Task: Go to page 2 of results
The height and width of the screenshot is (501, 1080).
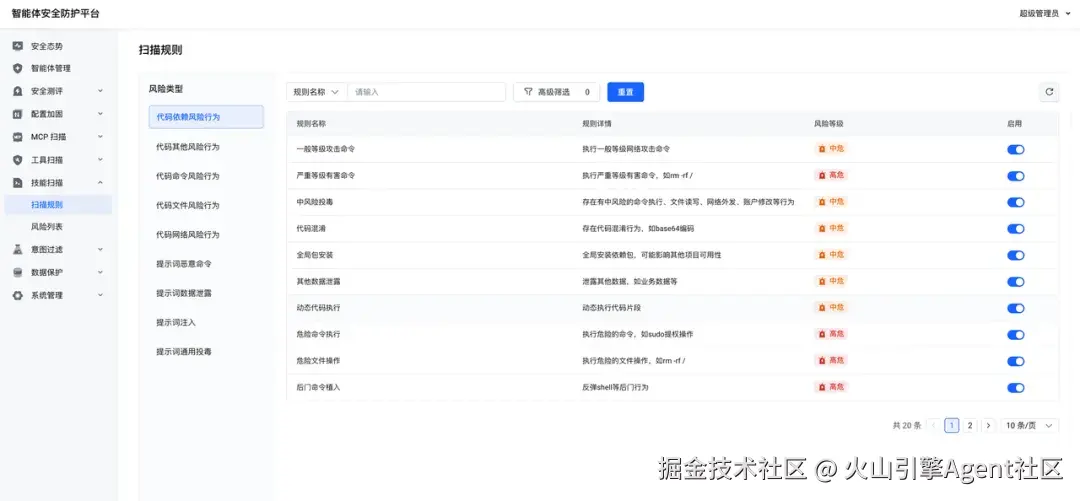Action: (970, 425)
